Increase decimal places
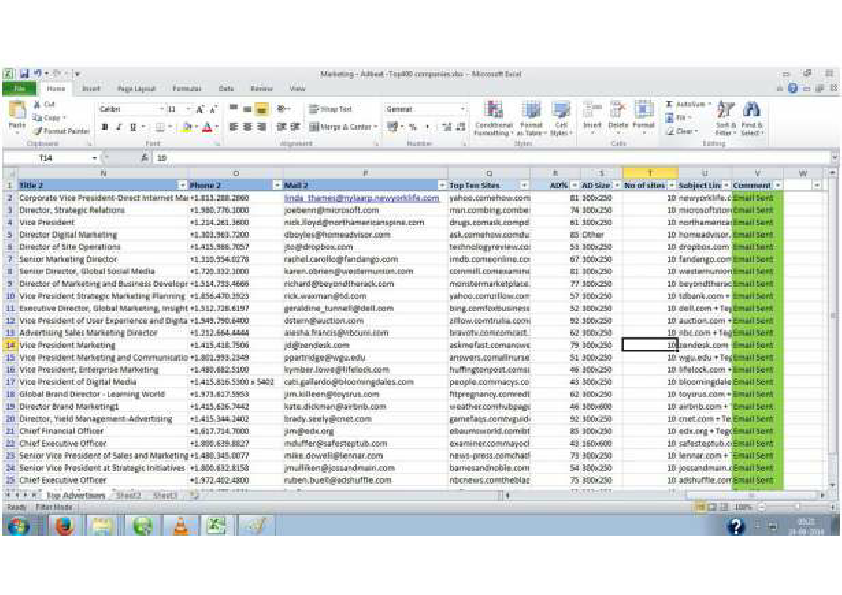This screenshot has height=595, width=842. coord(447,127)
